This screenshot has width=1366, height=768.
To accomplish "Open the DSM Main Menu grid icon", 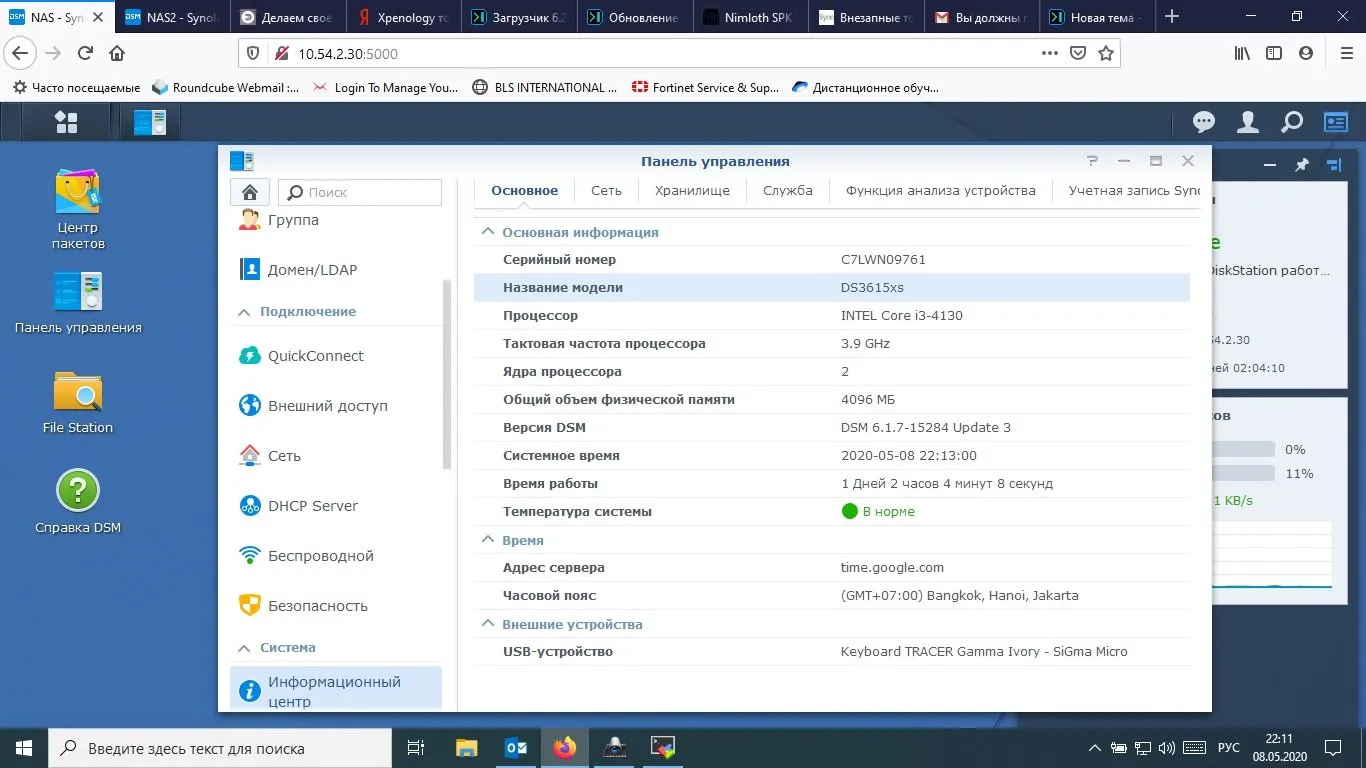I will coord(66,122).
